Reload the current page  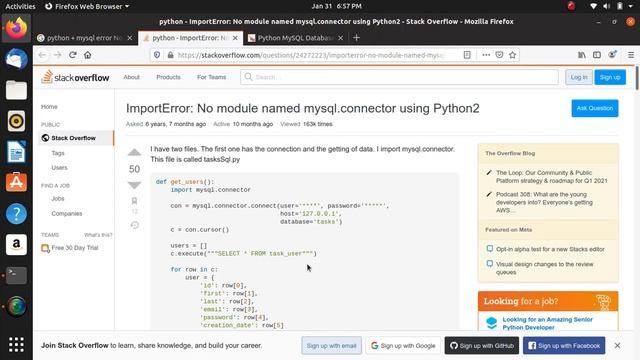point(73,55)
